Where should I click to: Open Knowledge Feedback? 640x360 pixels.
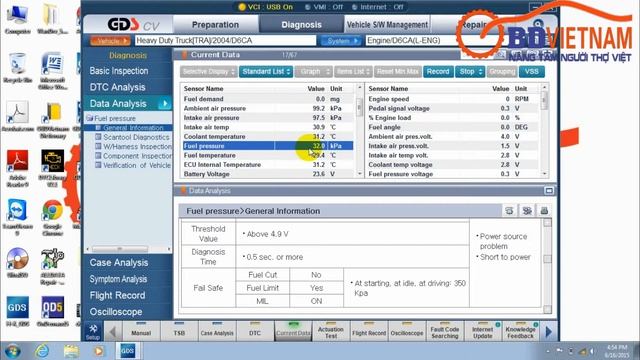pos(520,331)
